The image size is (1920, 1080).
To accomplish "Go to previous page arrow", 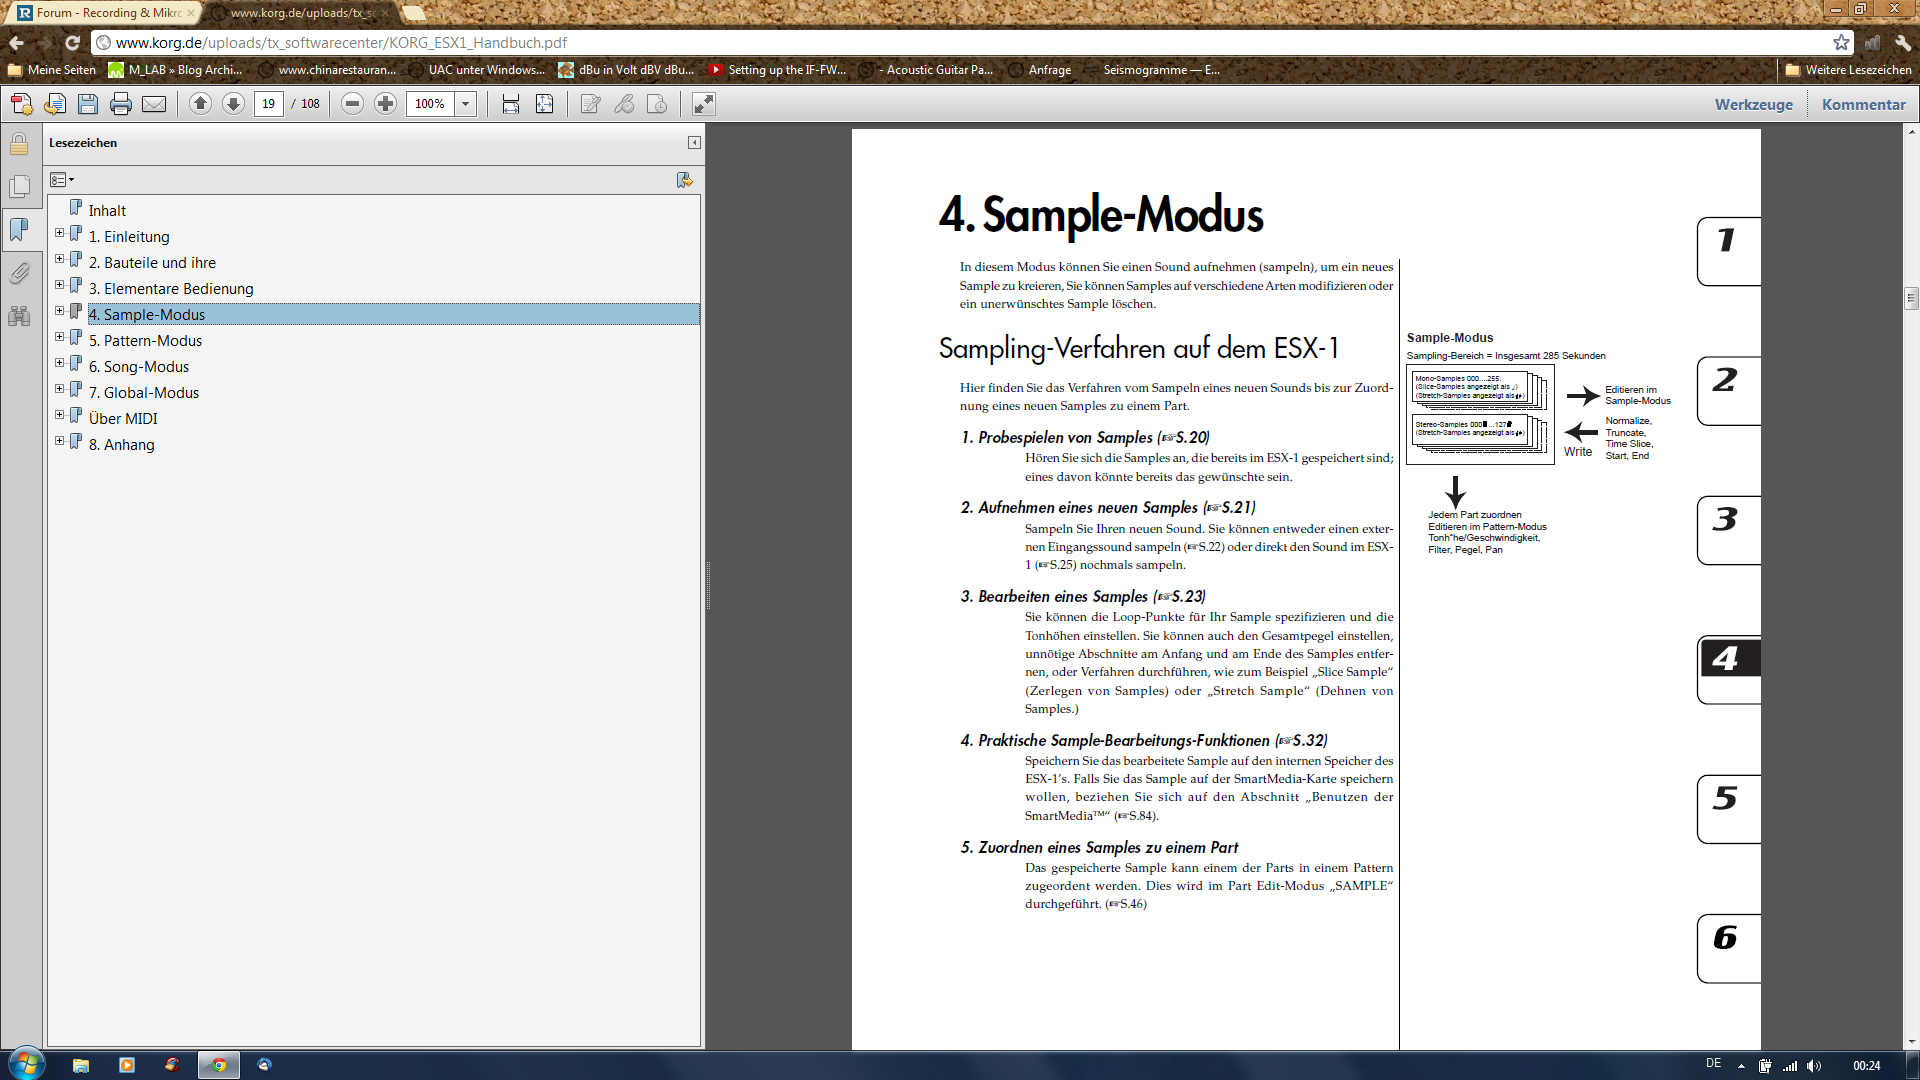I will 200,104.
